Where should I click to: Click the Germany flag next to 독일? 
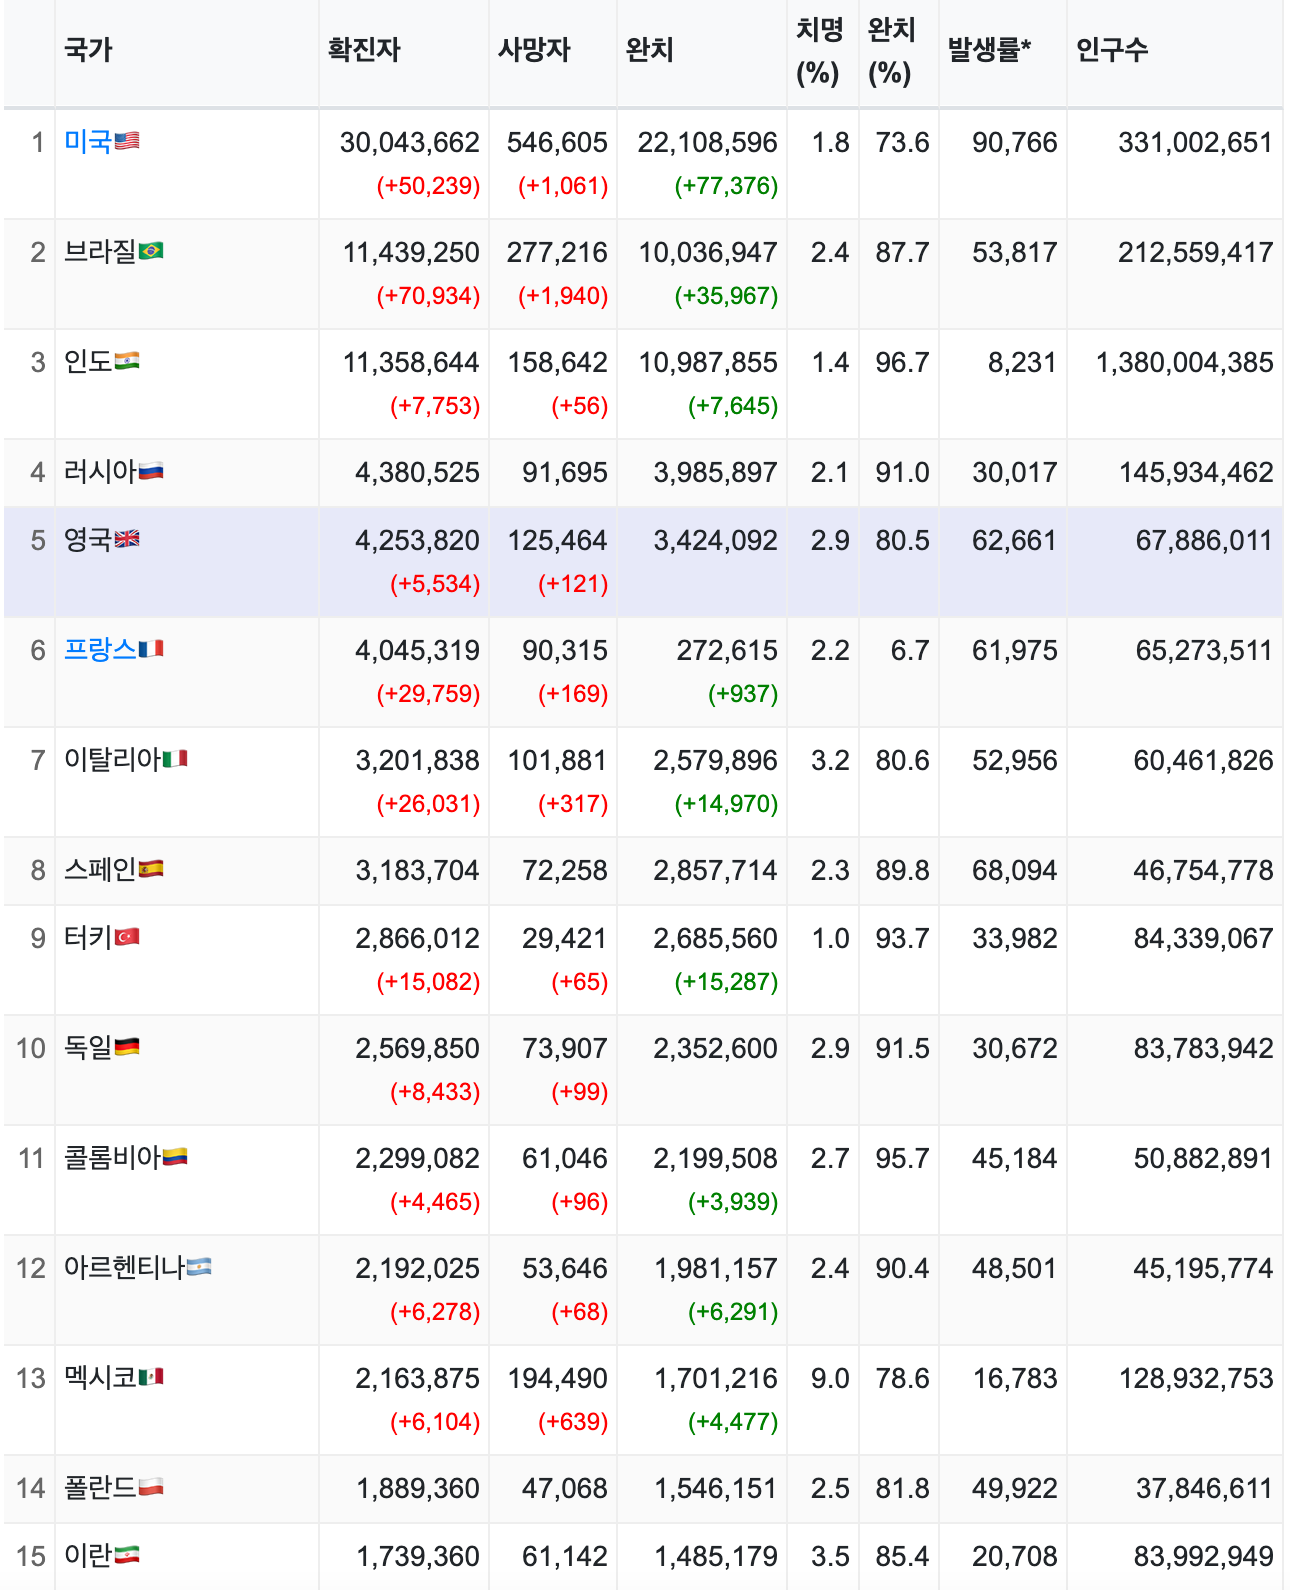pos(127,1047)
